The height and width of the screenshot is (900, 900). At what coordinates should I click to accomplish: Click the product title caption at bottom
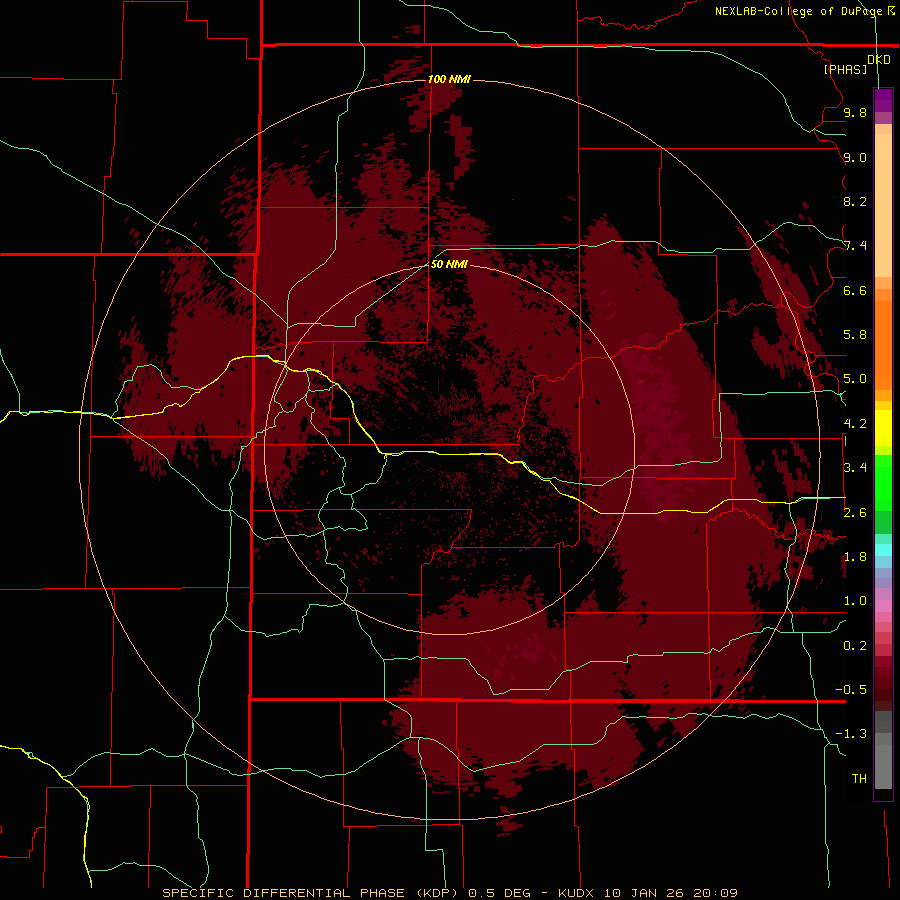(x=449, y=893)
